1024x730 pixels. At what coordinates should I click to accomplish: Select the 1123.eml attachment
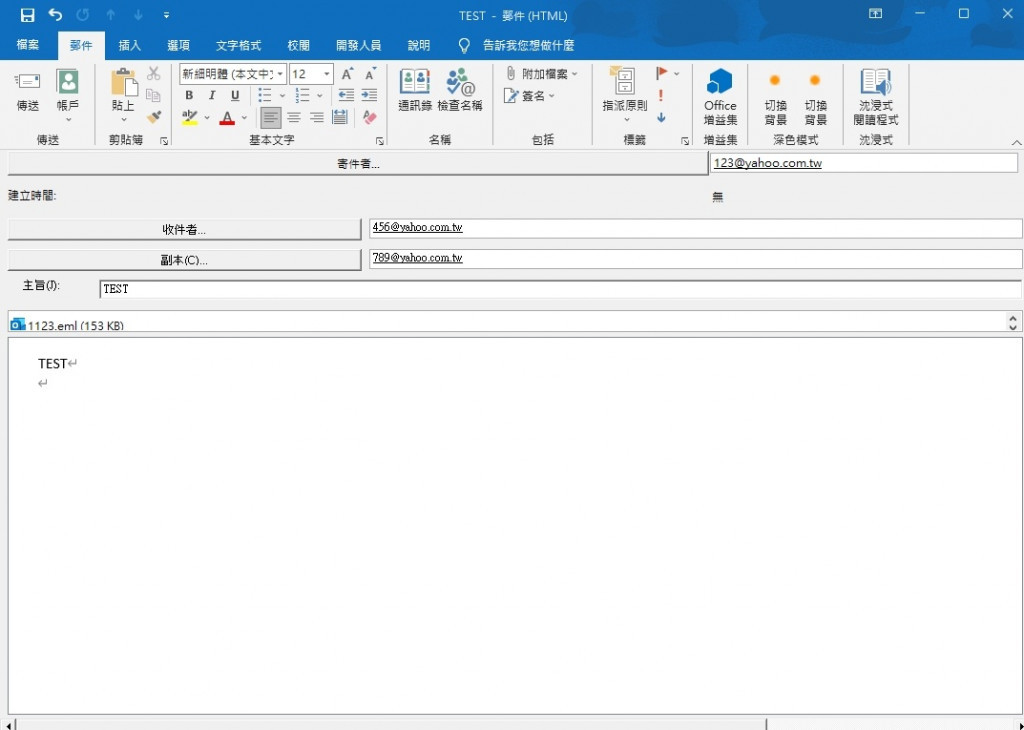tap(67, 325)
